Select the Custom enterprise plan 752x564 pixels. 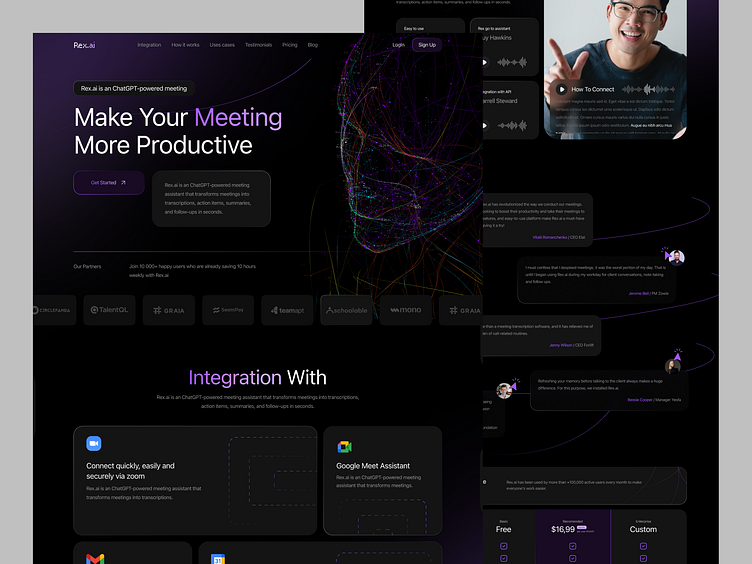[x=643, y=529]
